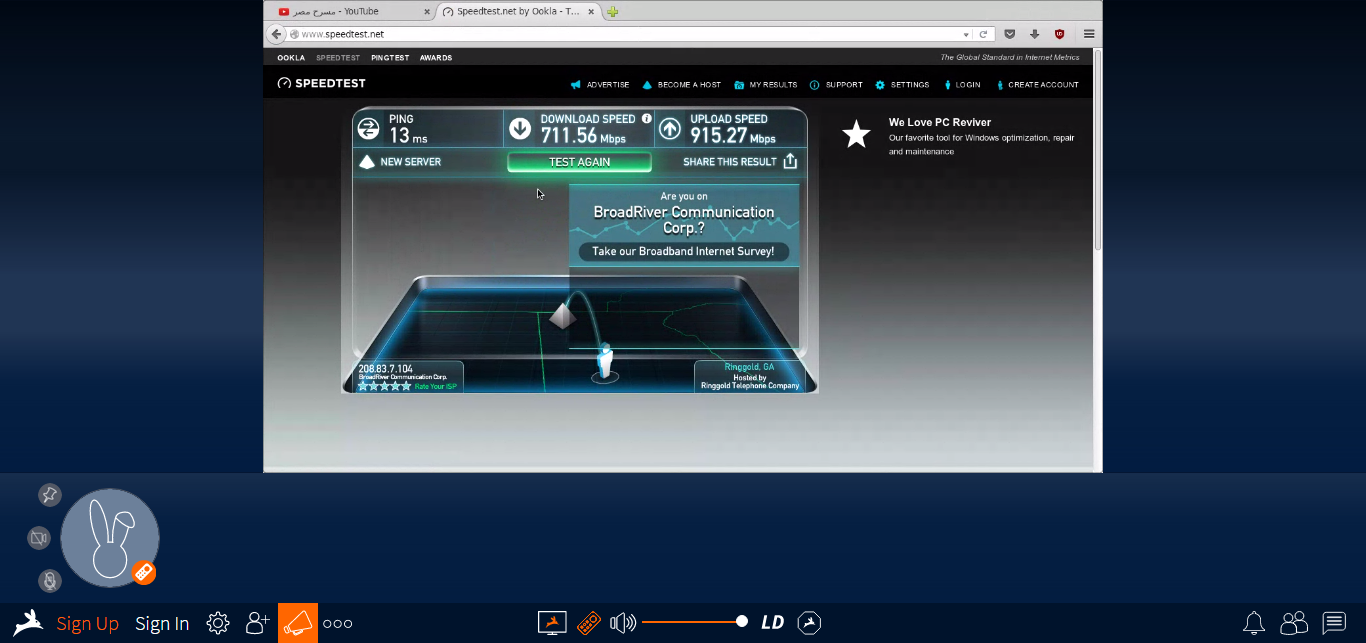
Task: Open the three-circle more options menu
Action: [x=338, y=623]
